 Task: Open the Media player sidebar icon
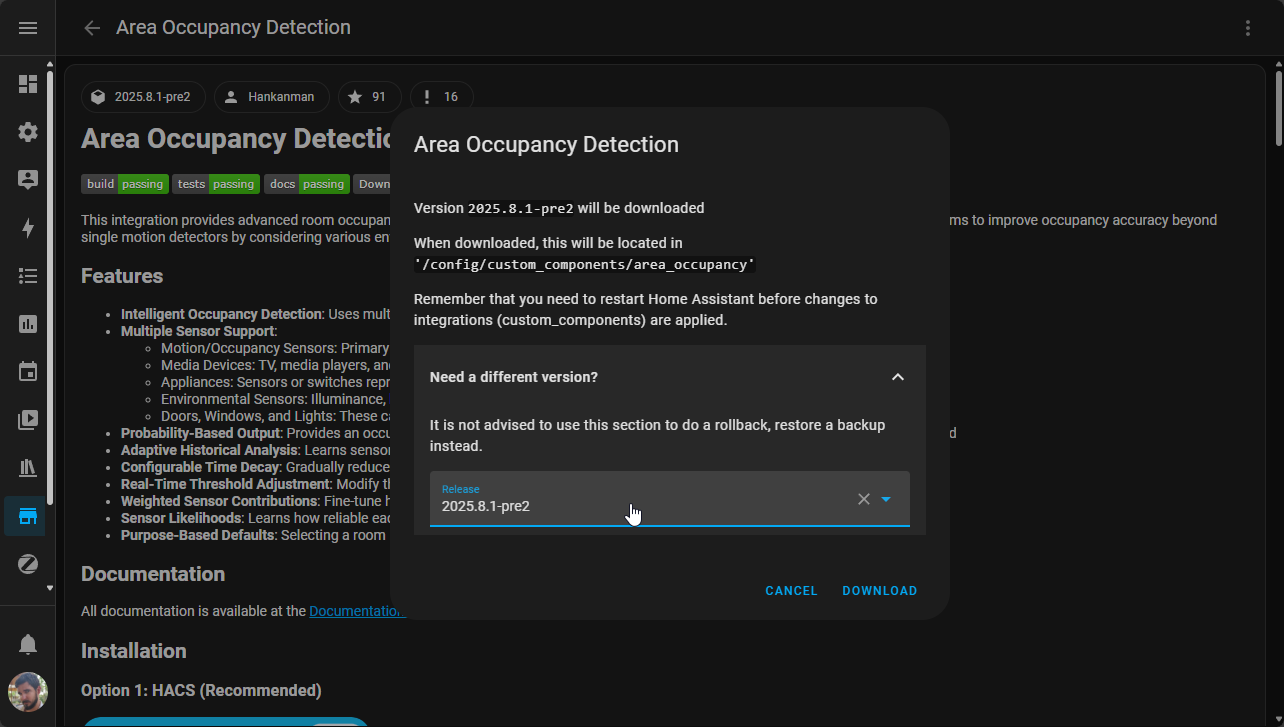[x=28, y=420]
